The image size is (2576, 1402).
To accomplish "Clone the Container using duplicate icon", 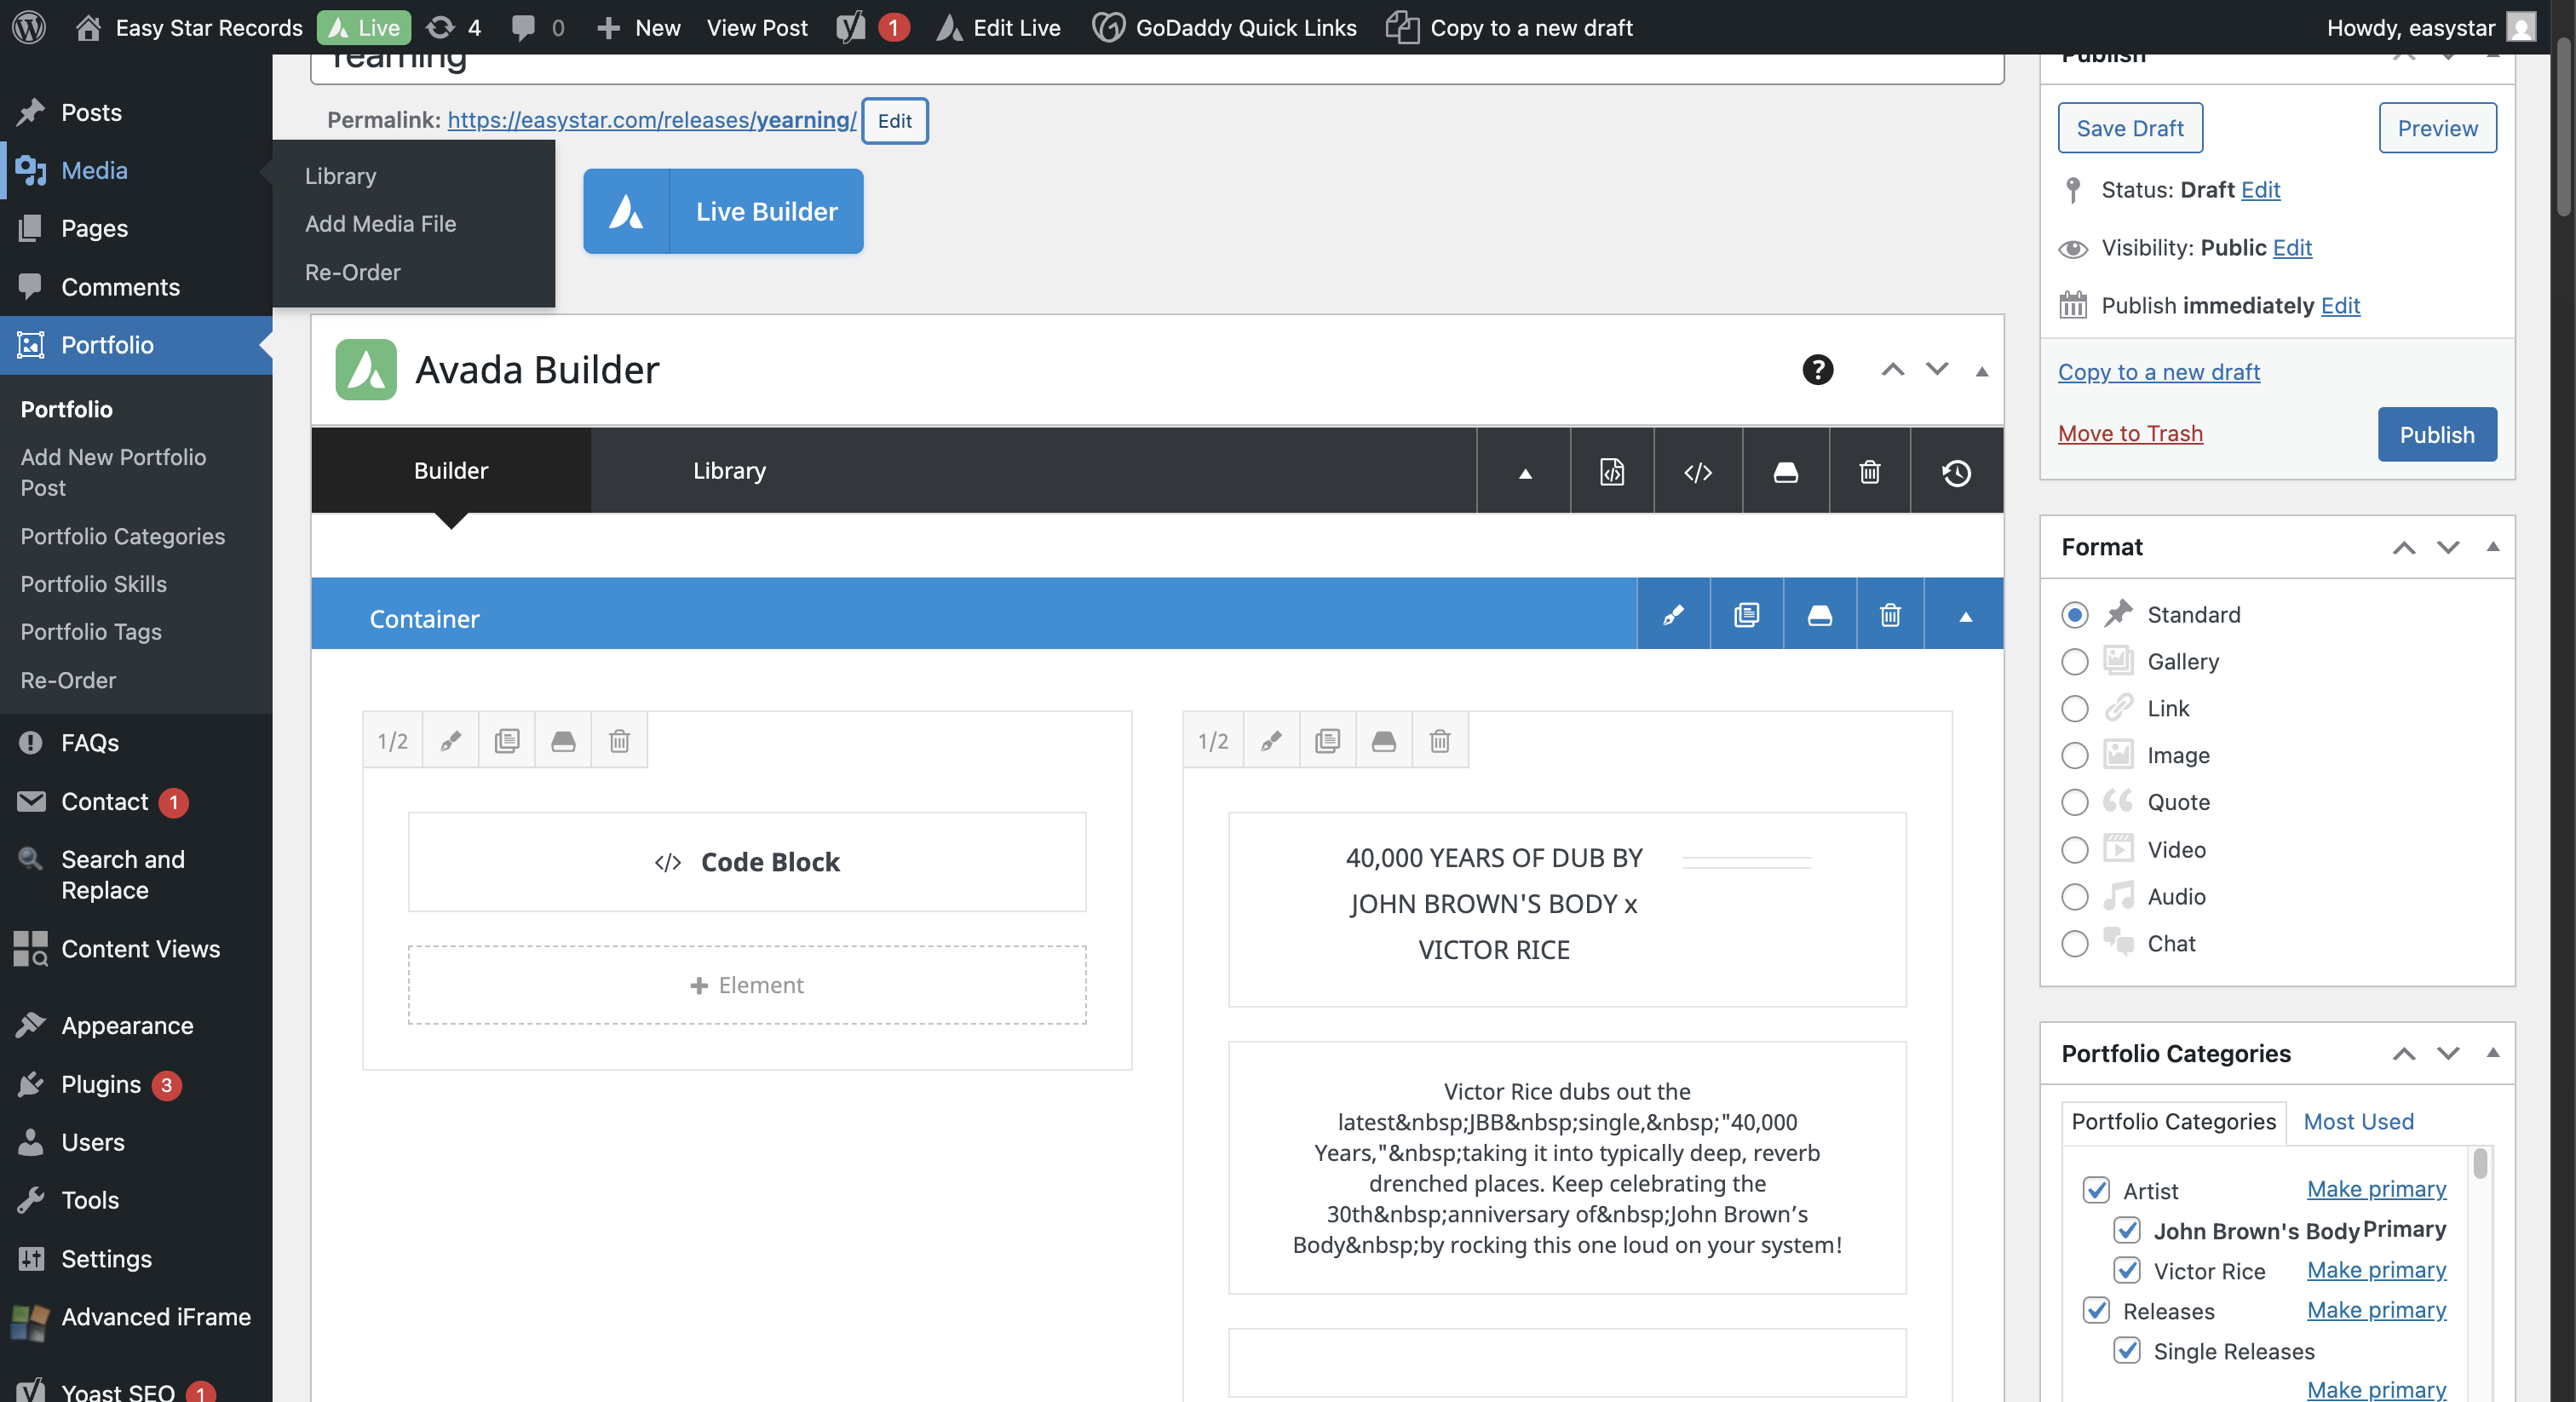I will (x=1746, y=615).
